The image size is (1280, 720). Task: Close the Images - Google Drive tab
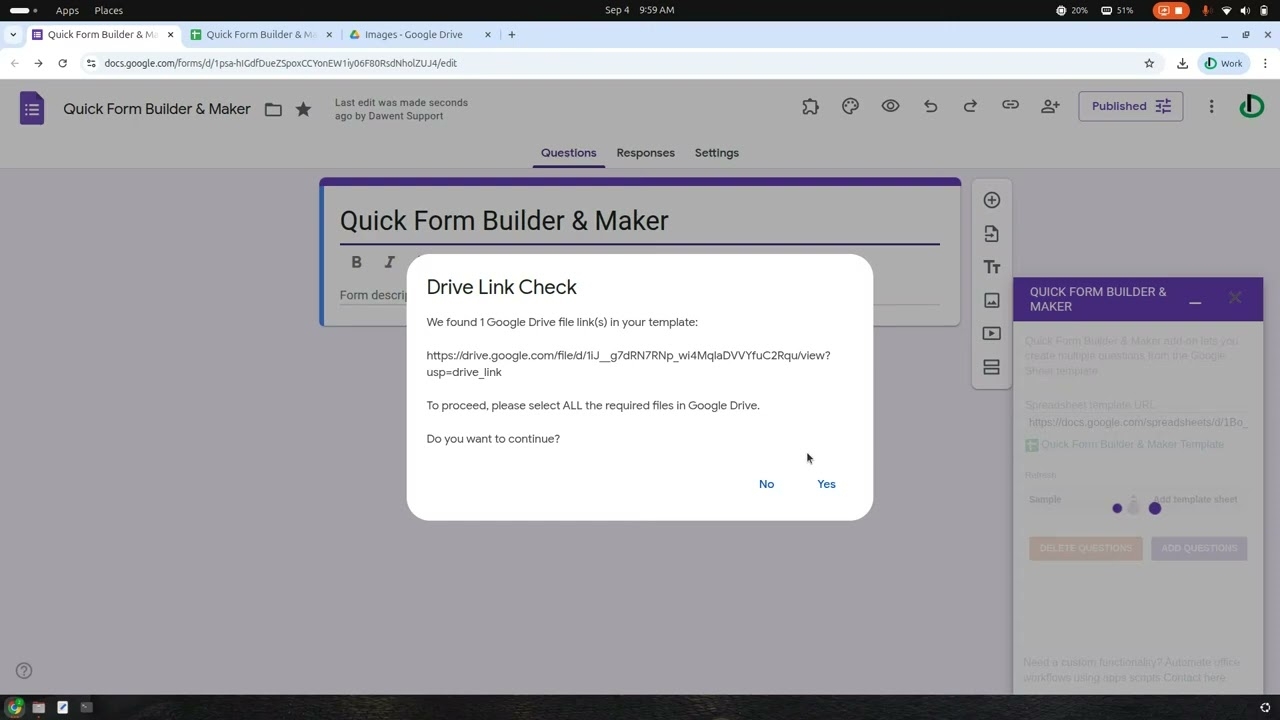click(488, 34)
